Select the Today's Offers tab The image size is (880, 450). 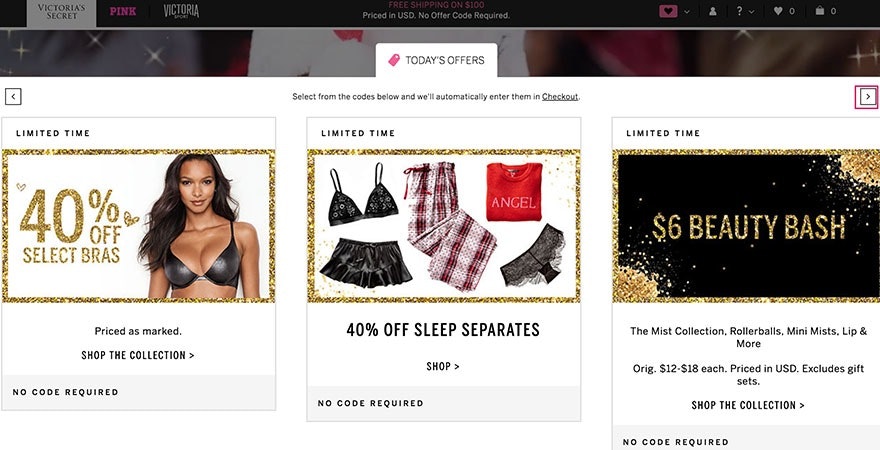[x=436, y=60]
